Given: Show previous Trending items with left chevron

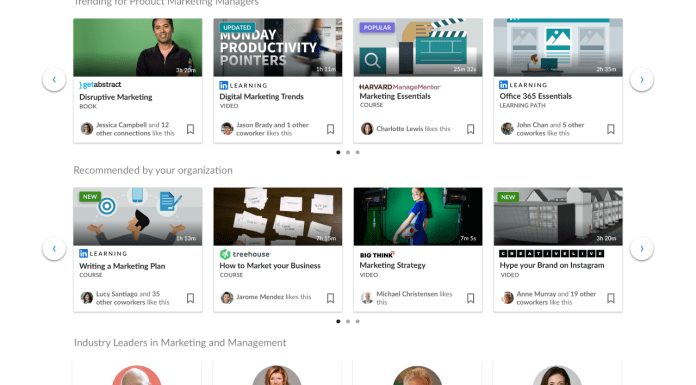Looking at the screenshot, I should click(x=54, y=79).
